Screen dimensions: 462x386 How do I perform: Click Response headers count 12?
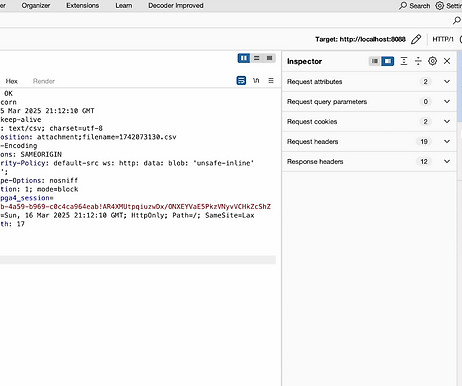tap(424, 162)
